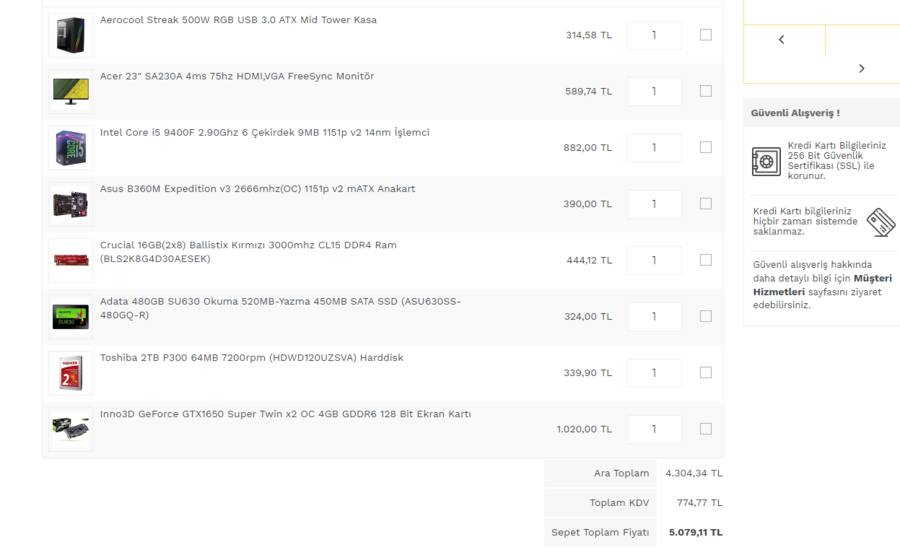Select the Intel Core i5 9400F checkbox
The image size is (900, 550).
[x=706, y=147]
